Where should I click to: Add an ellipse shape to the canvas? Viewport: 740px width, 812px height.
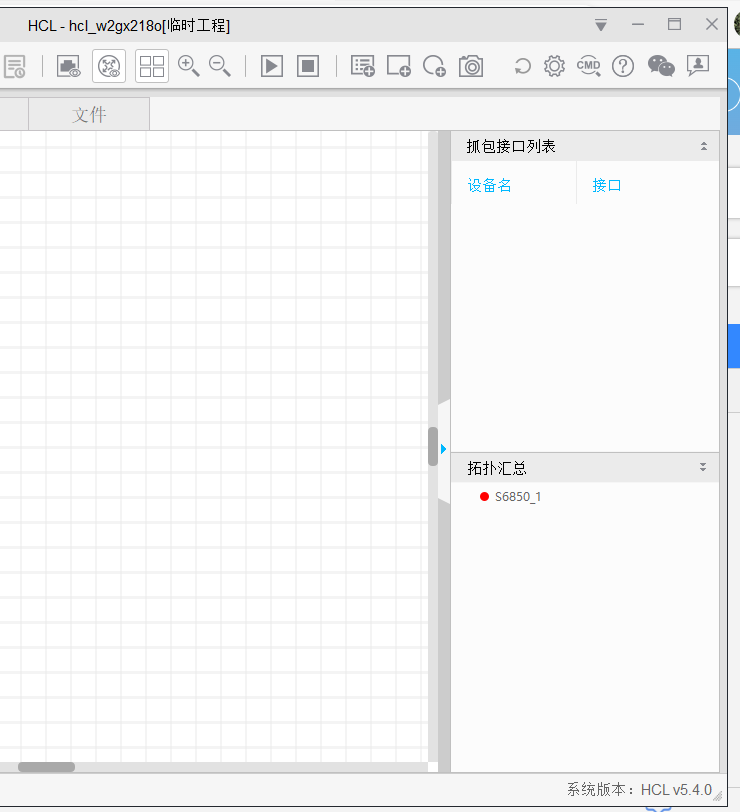tap(434, 66)
